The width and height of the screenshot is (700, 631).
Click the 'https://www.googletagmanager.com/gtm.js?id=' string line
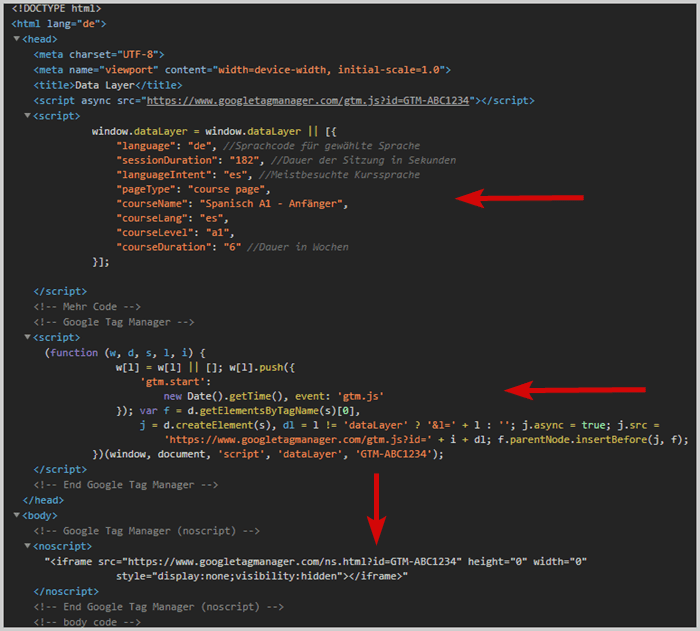point(426,440)
